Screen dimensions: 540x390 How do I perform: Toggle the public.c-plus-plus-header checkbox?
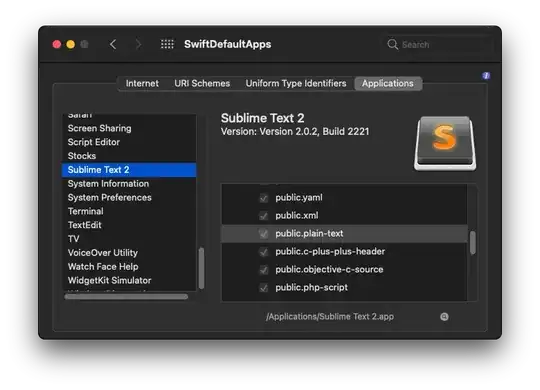pyautogui.click(x=263, y=252)
